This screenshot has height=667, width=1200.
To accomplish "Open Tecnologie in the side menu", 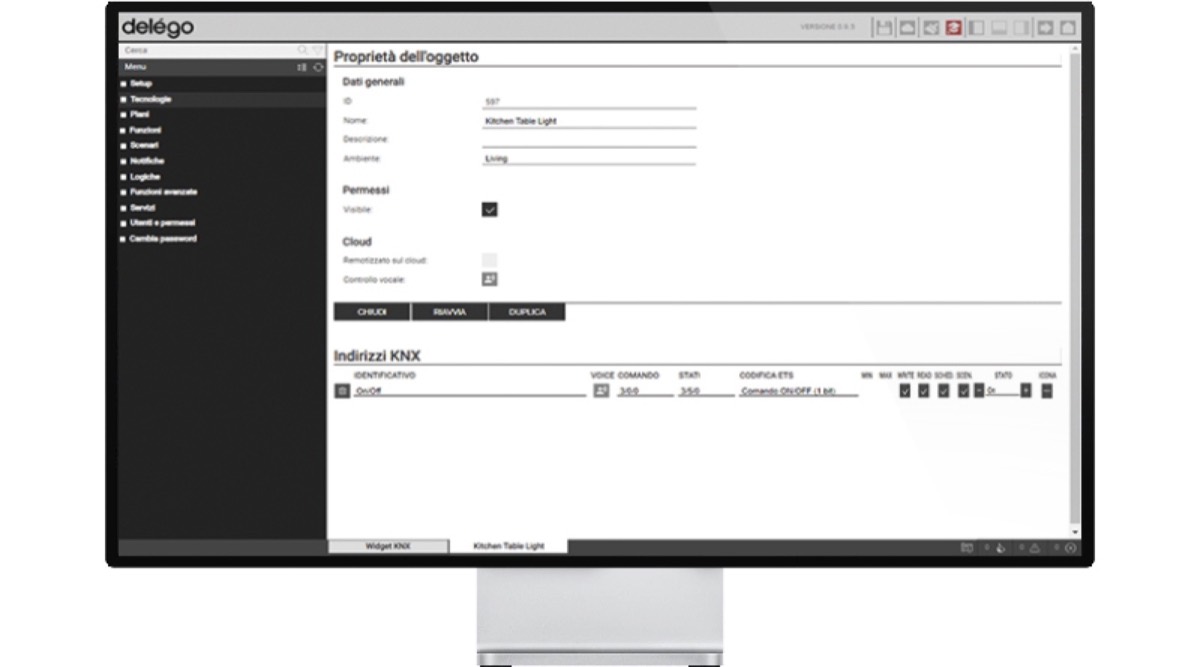I will tap(151, 99).
